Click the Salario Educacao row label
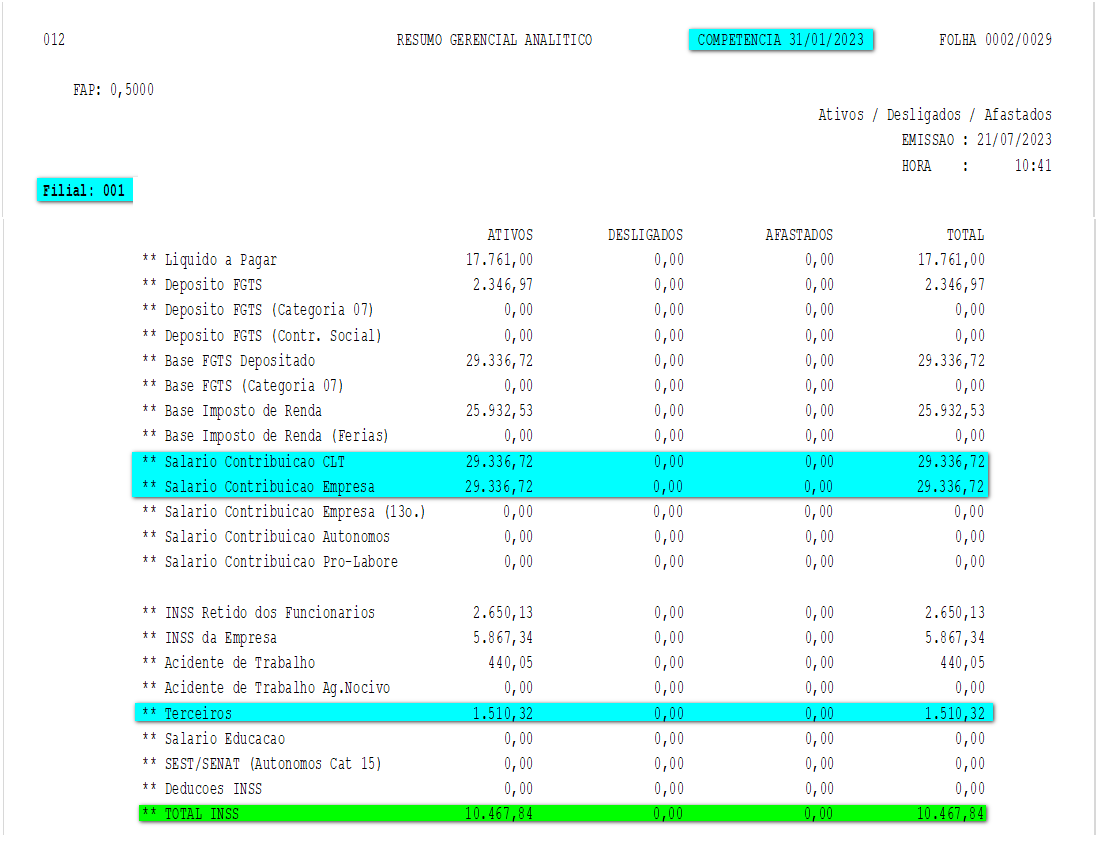The width and height of the screenshot is (1097, 845). click(x=213, y=739)
